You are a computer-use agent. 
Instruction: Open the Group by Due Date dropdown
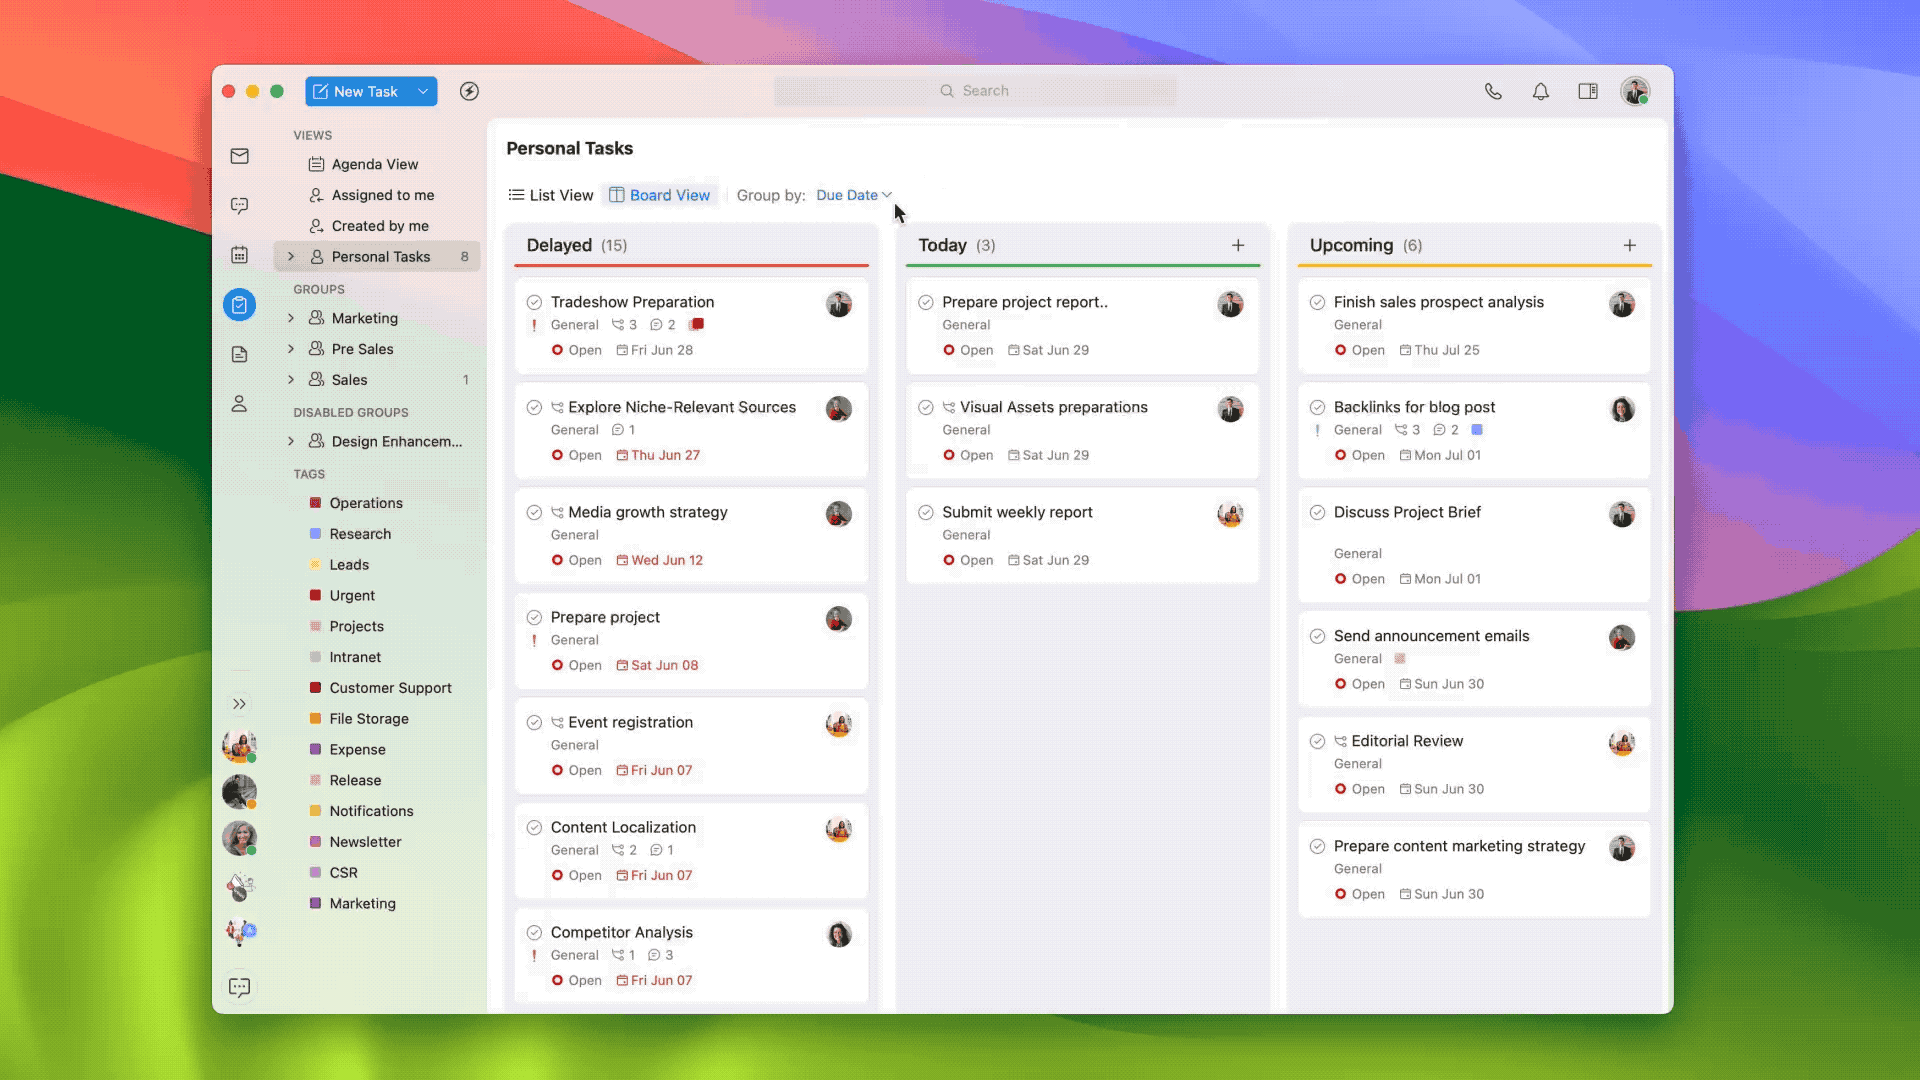853,195
